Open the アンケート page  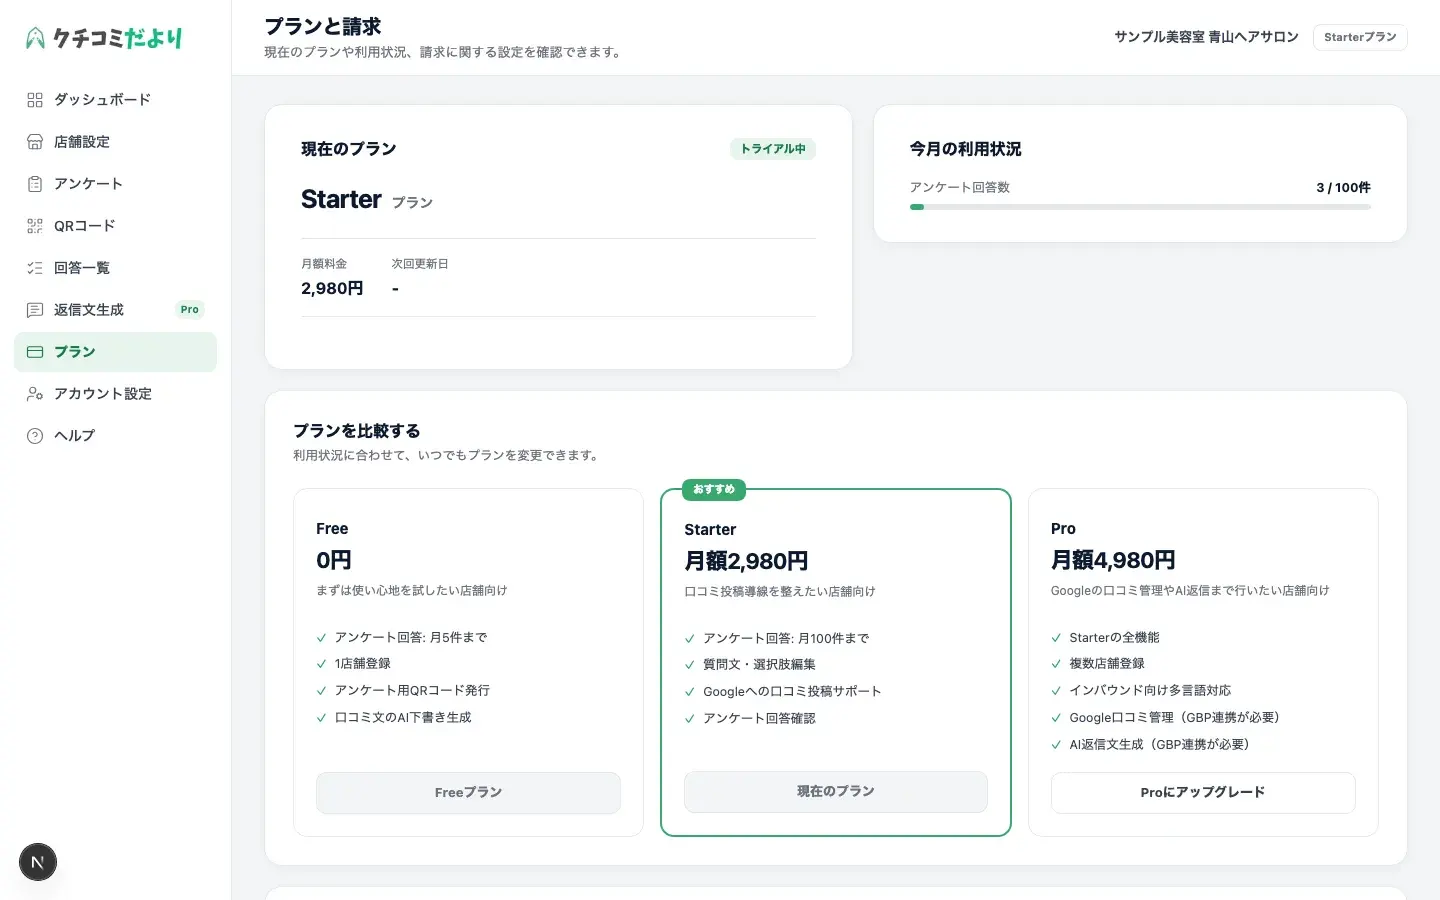115,184
